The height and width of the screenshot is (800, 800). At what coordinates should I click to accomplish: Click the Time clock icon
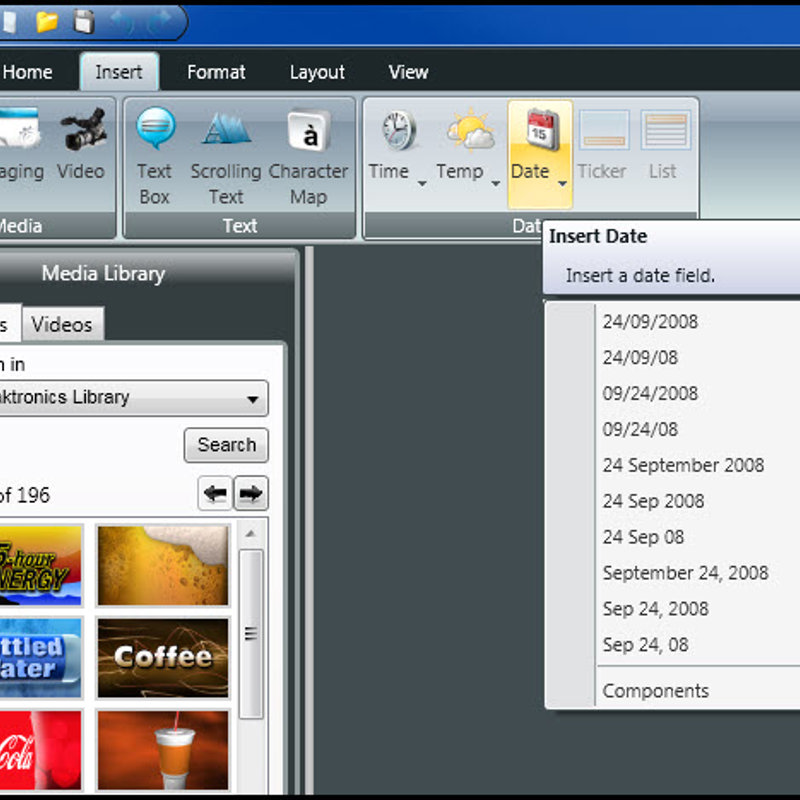pyautogui.click(x=397, y=131)
